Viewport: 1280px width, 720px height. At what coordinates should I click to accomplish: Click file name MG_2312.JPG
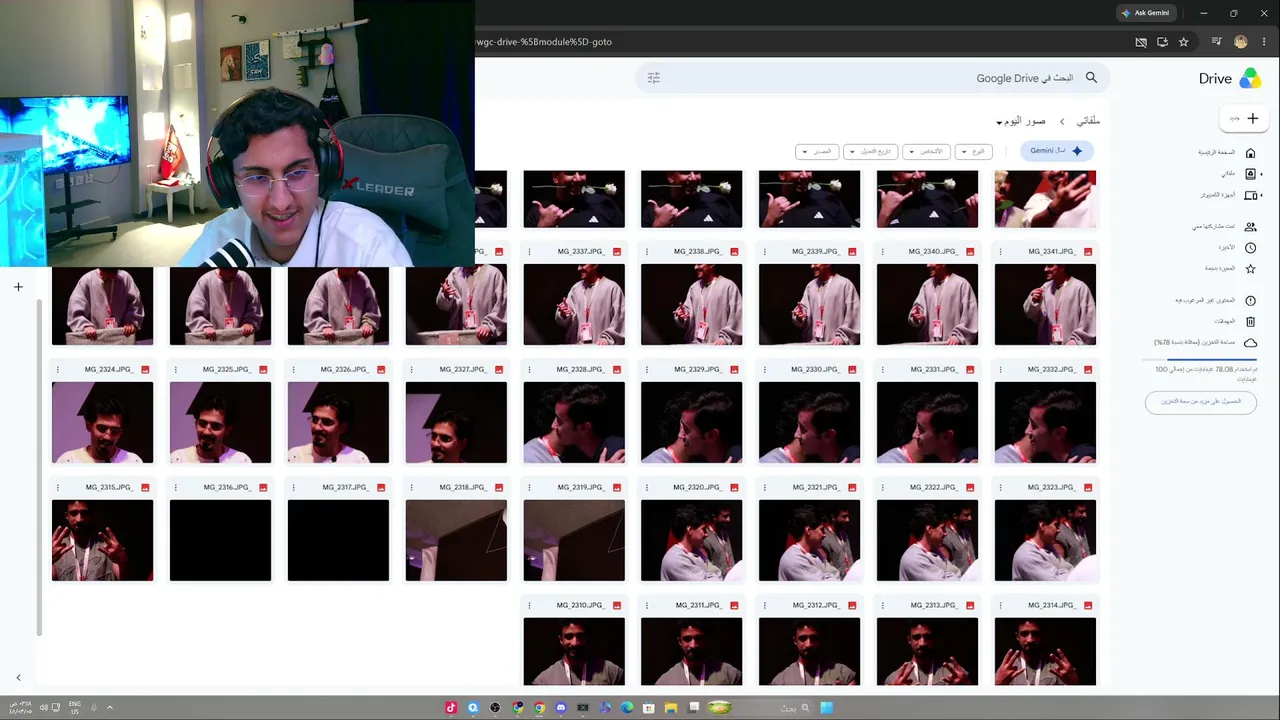(x=817, y=606)
